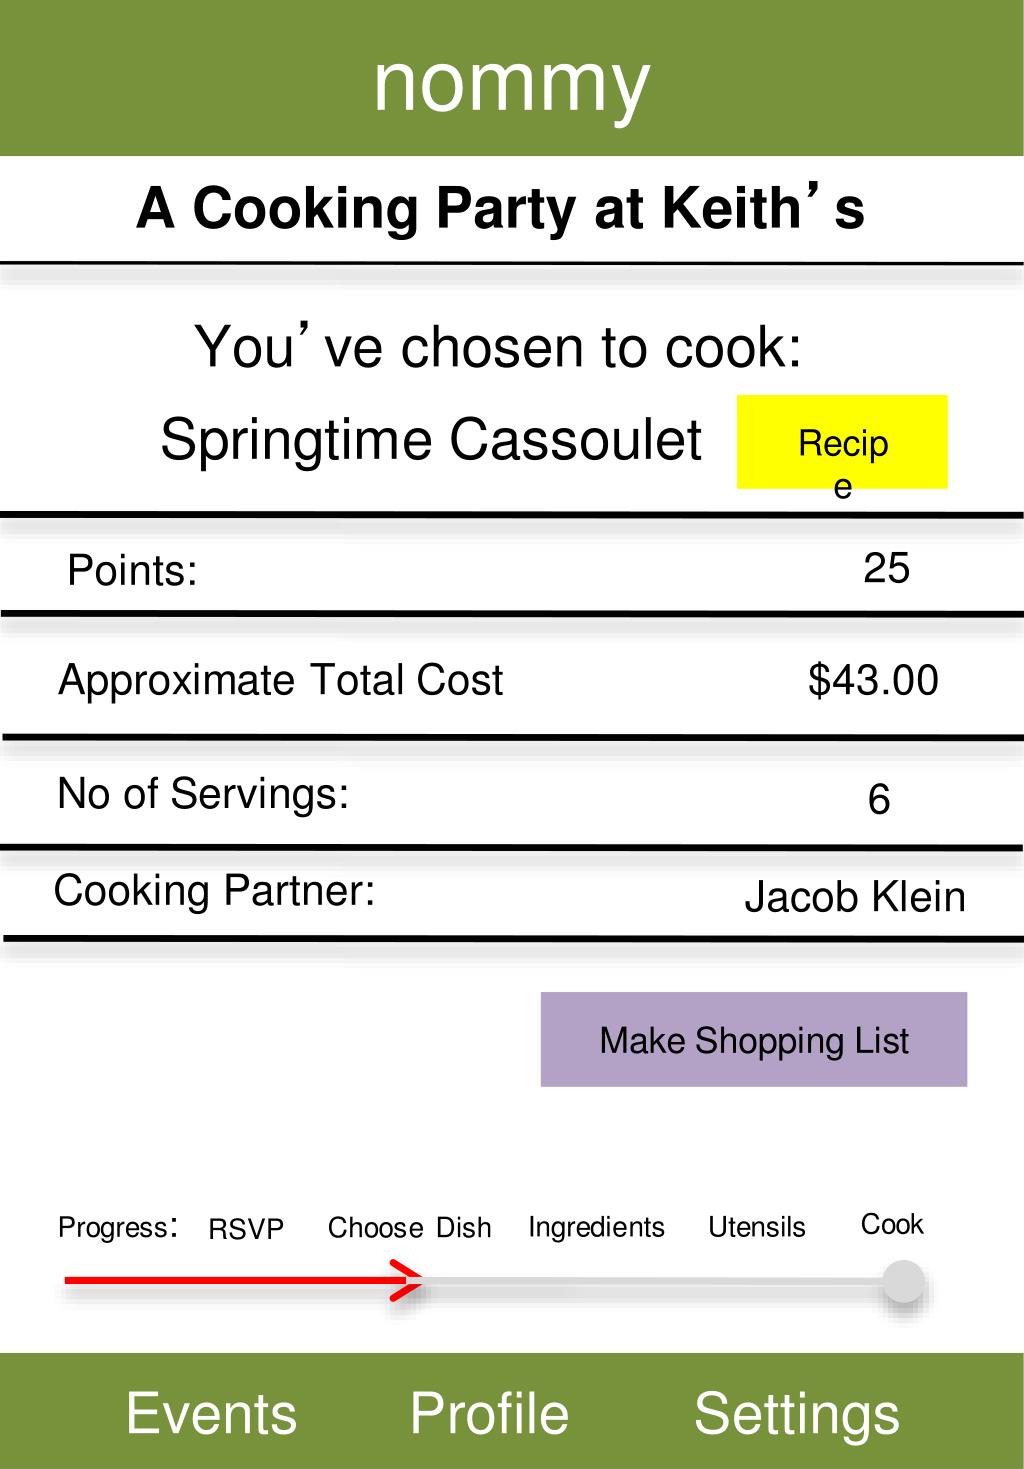Tap the number of servings value 6

[878, 799]
